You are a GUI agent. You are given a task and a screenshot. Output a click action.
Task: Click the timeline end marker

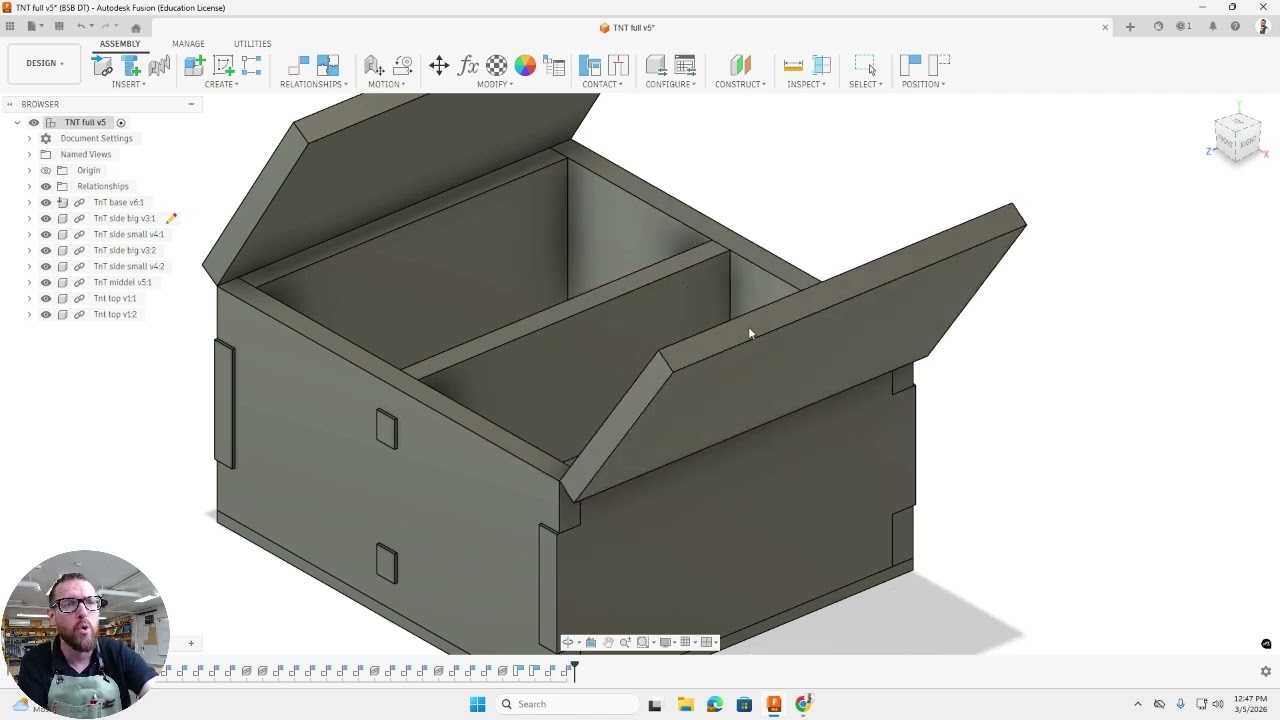[574, 670]
